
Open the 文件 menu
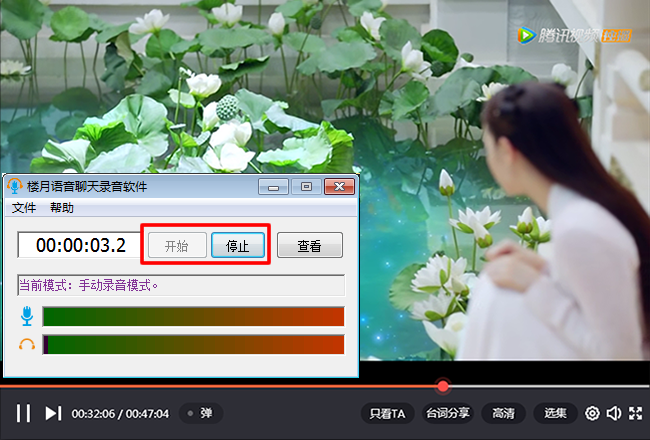[x=24, y=208]
